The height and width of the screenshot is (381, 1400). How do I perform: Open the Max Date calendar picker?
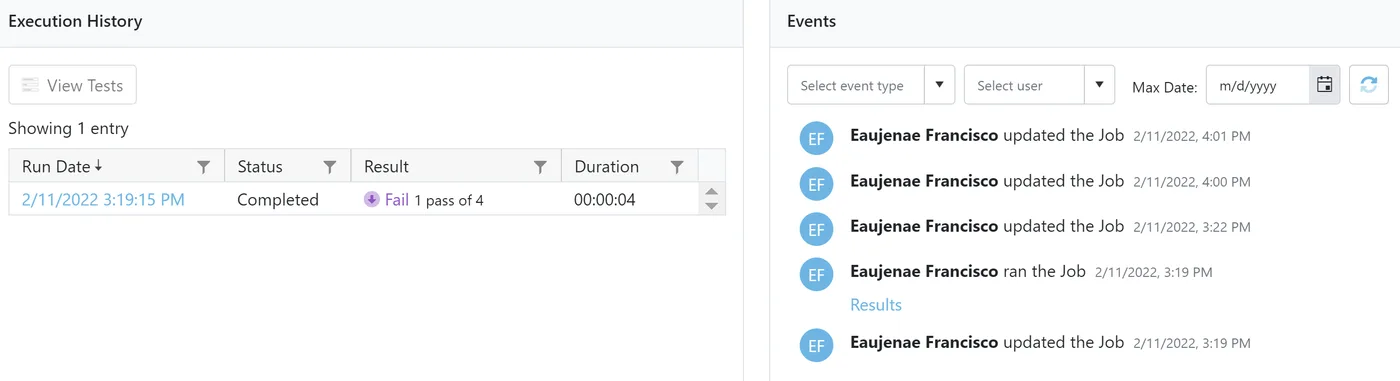[1325, 85]
